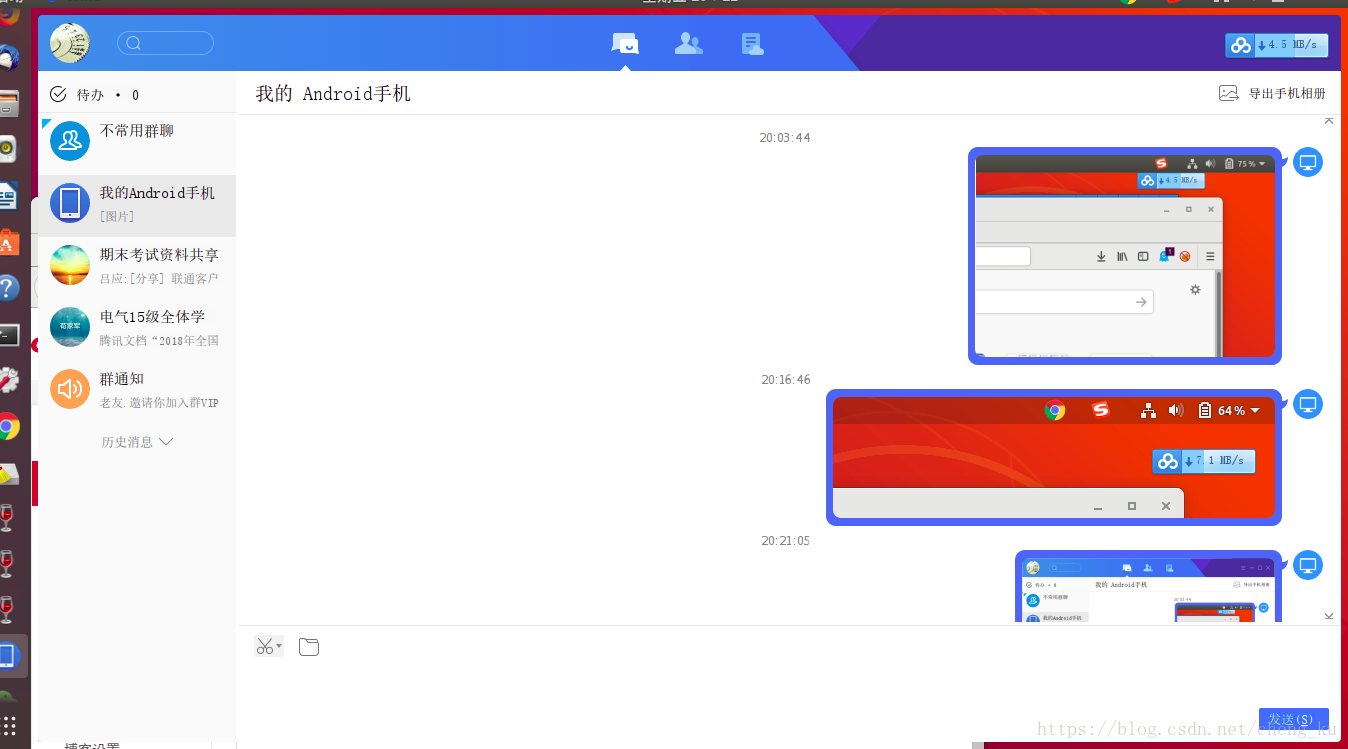The image size is (1348, 749).
Task: Expand 历史消息 message history
Action: (137, 441)
